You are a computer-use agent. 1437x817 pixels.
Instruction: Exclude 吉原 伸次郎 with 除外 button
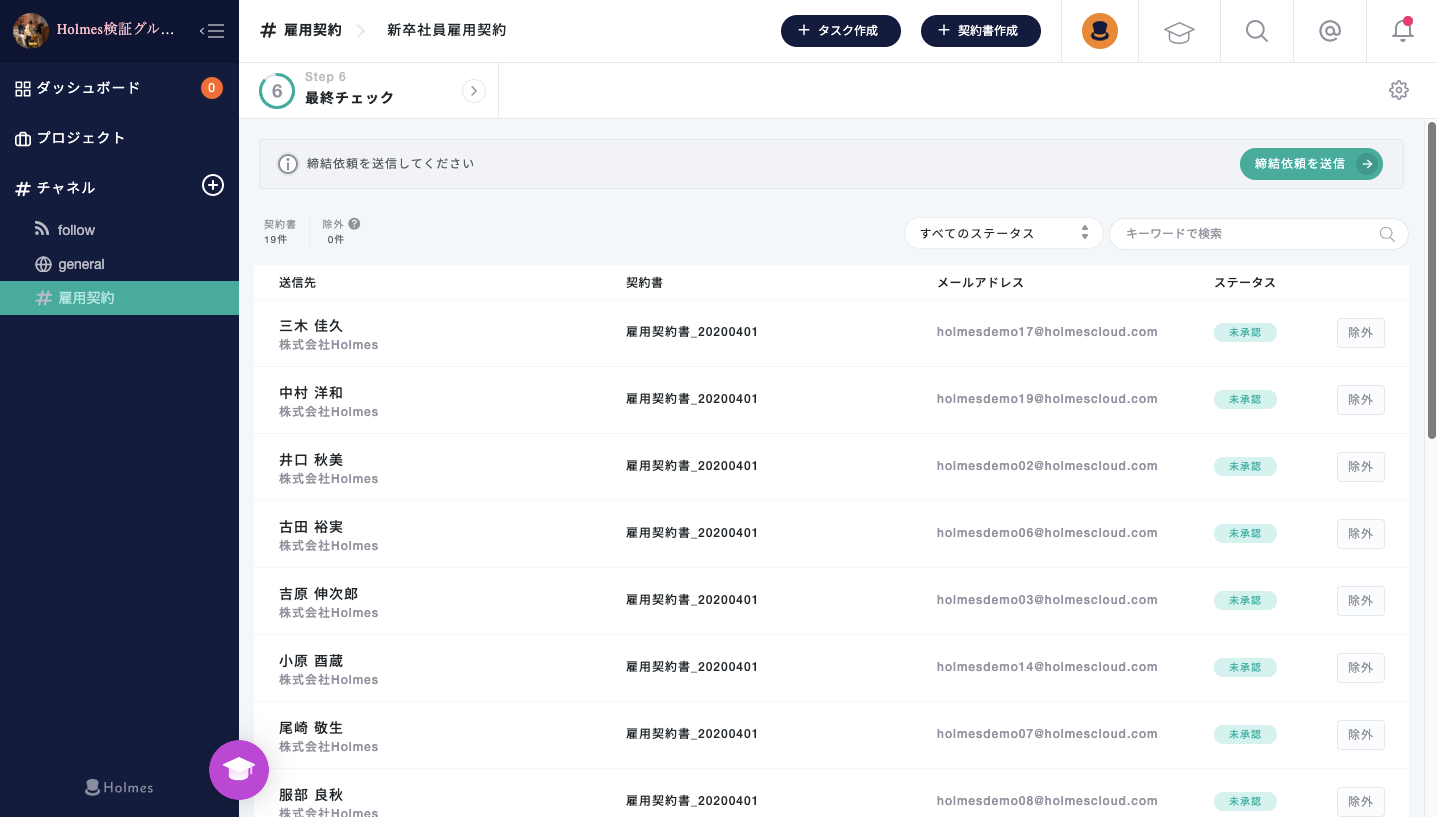tap(1360, 601)
